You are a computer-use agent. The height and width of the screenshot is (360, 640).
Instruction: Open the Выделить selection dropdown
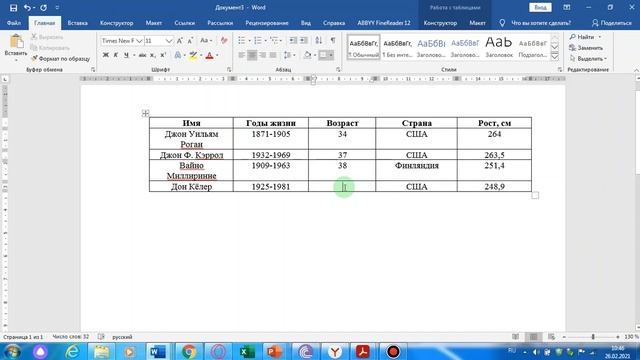point(588,58)
